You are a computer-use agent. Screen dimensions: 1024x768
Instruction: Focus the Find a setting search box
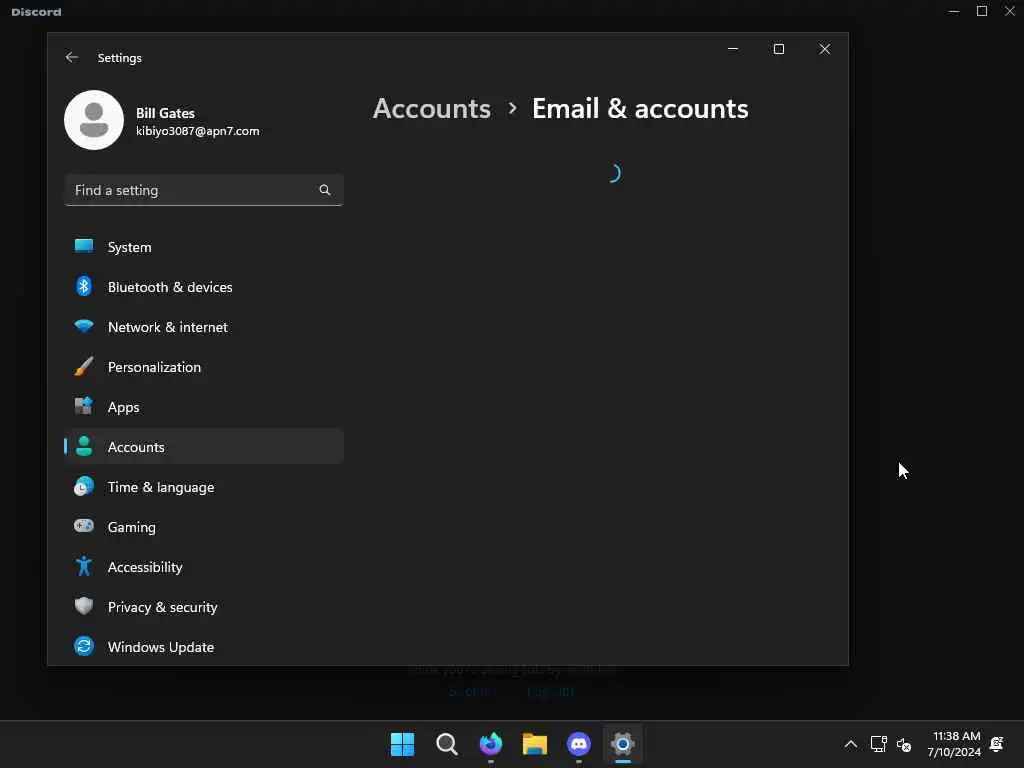pyautogui.click(x=204, y=190)
